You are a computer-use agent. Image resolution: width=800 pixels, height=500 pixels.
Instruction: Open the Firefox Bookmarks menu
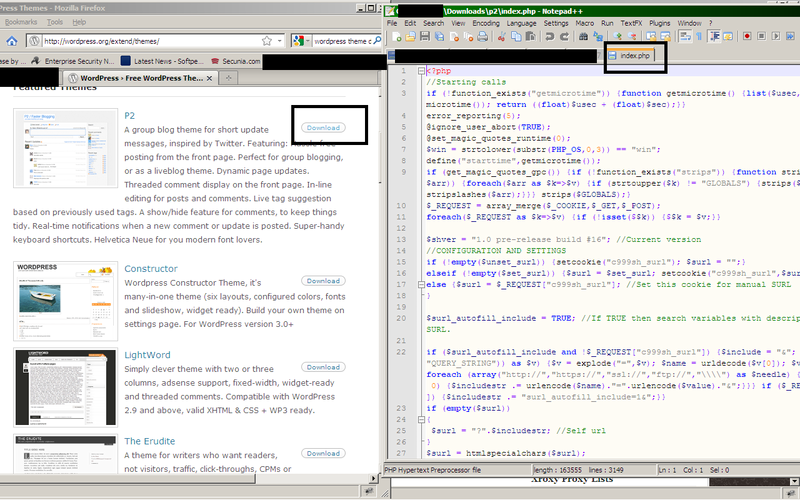[x=20, y=22]
